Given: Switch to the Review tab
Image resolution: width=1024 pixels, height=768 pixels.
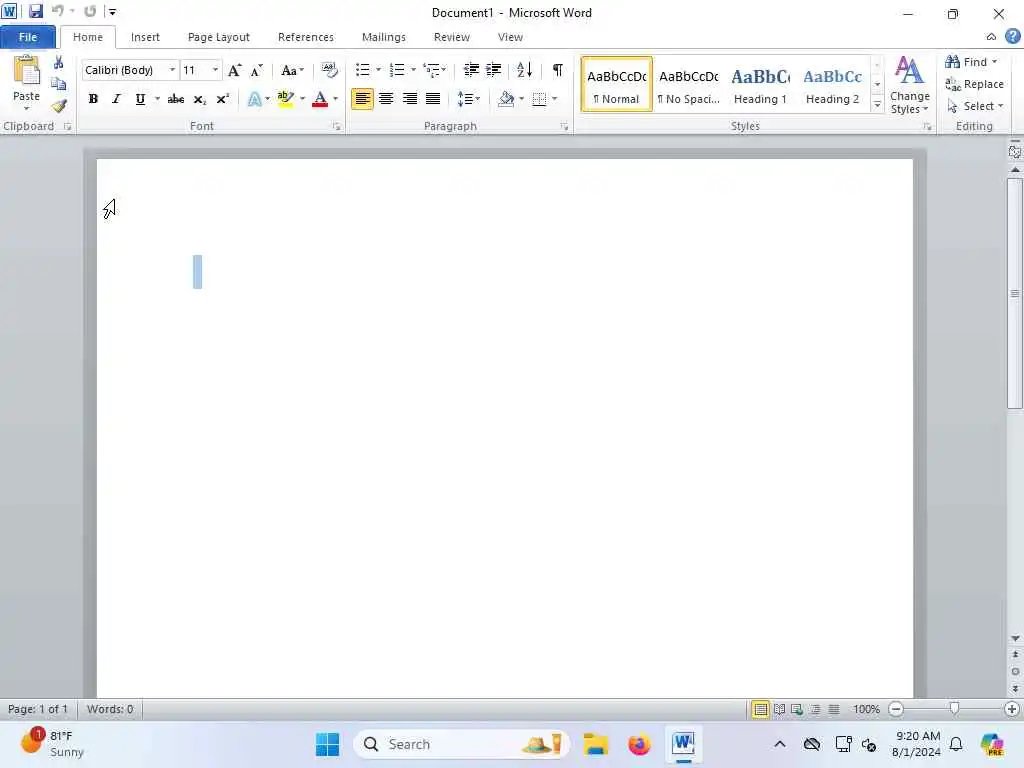Looking at the screenshot, I should pyautogui.click(x=452, y=37).
